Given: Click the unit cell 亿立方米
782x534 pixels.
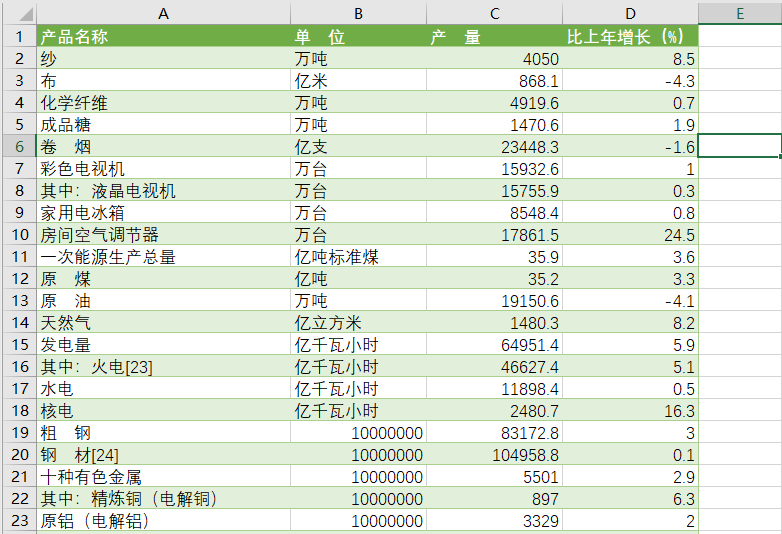Looking at the screenshot, I should [x=359, y=323].
